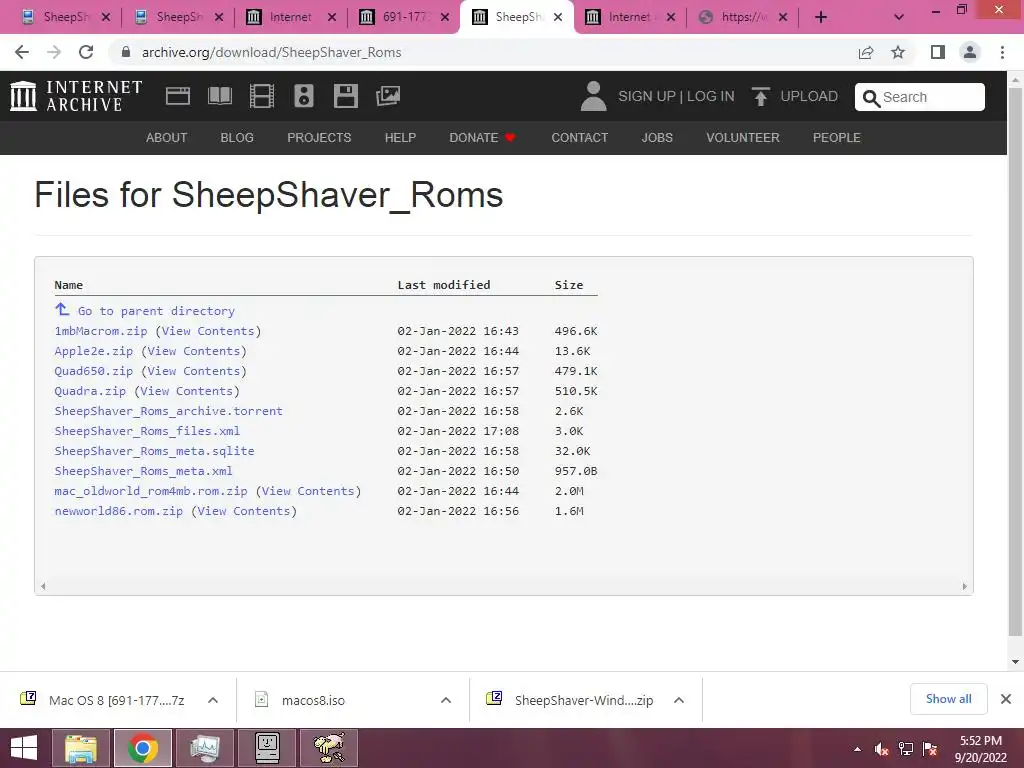
Task: Share this page using the share icon
Action: [x=866, y=52]
